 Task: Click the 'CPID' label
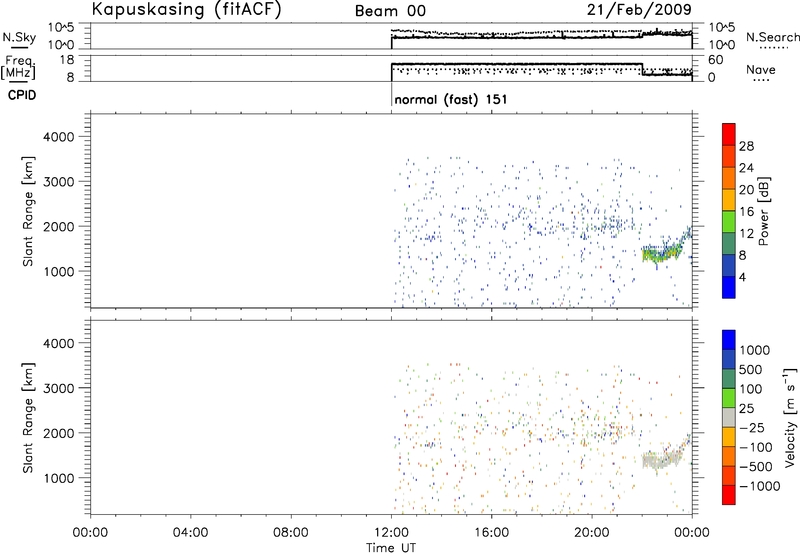point(22,95)
